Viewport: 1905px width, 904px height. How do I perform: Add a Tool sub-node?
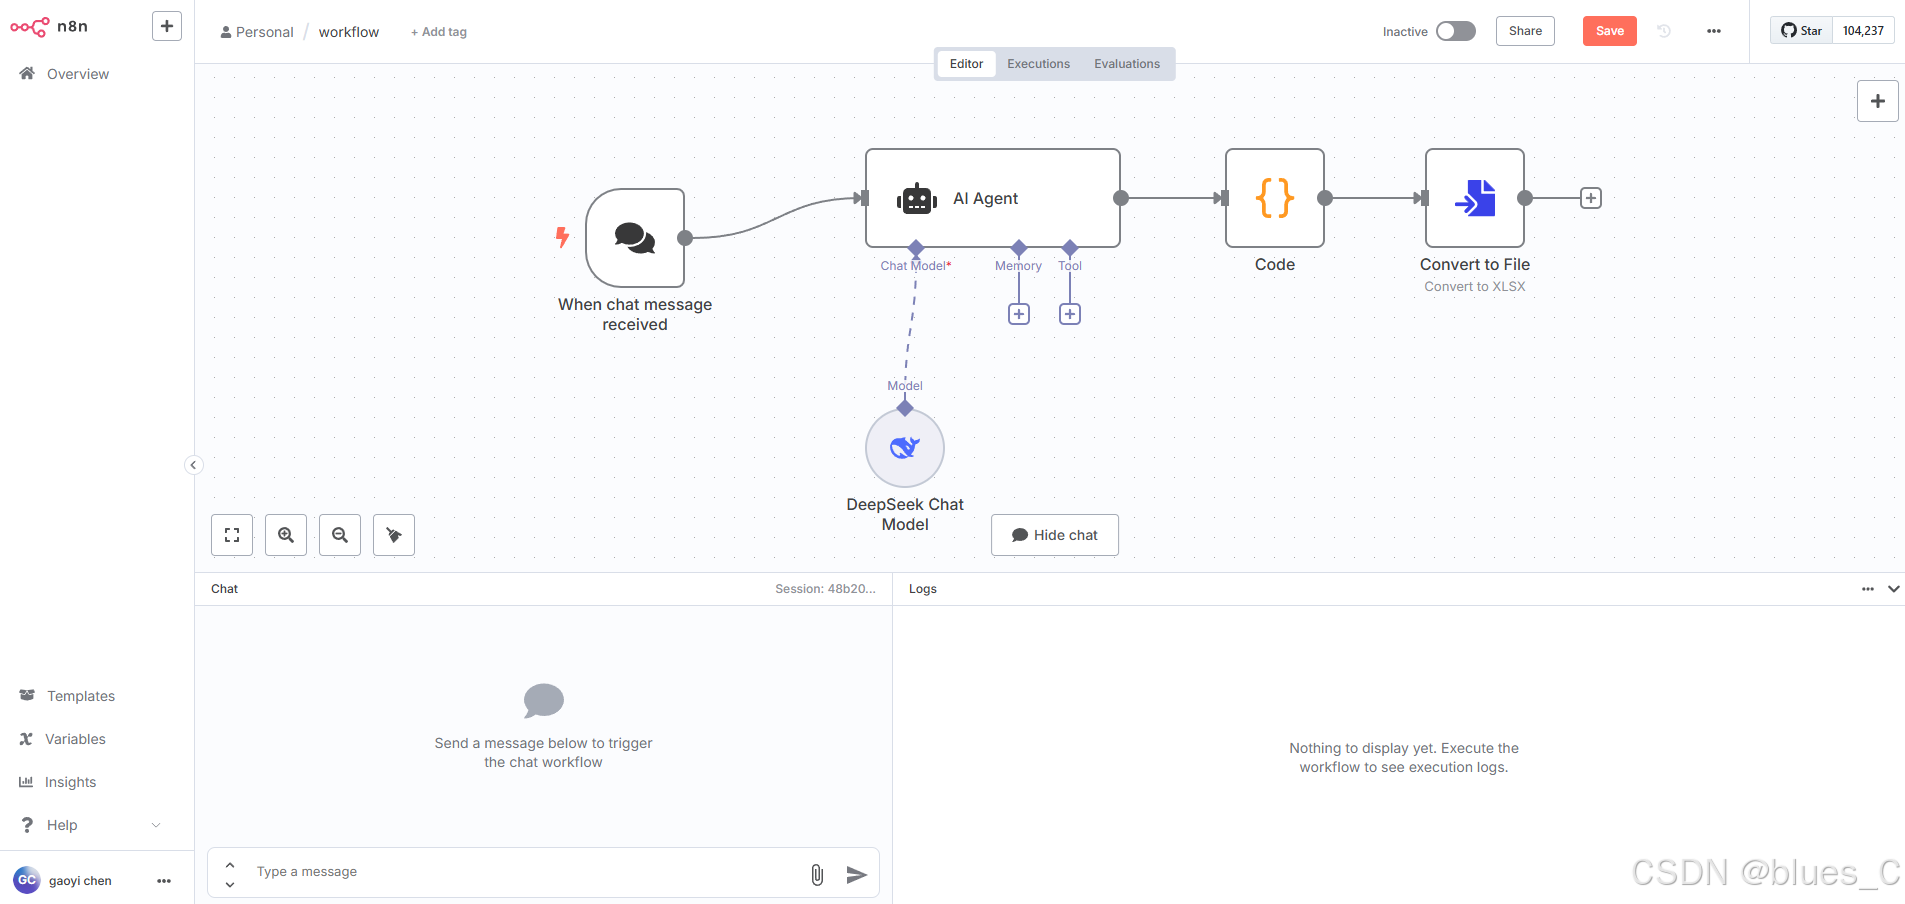[1070, 314]
